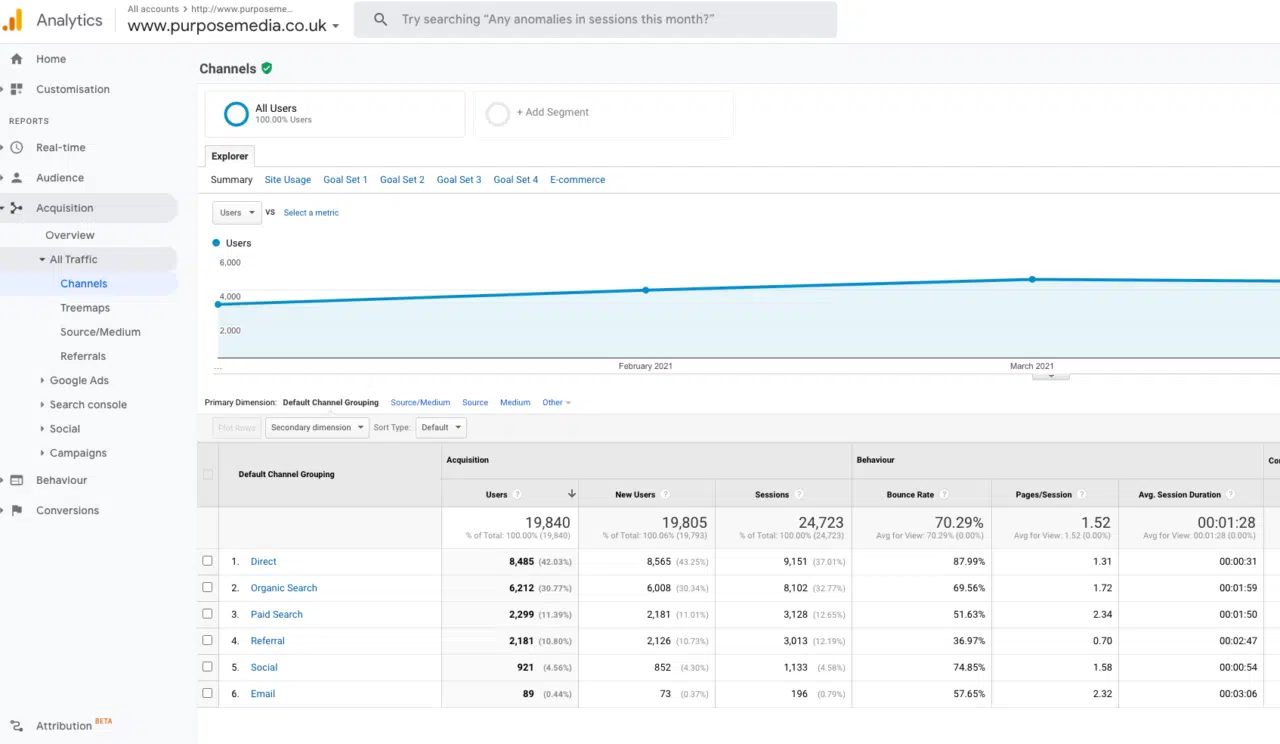Click the Select a metric link

(311, 213)
